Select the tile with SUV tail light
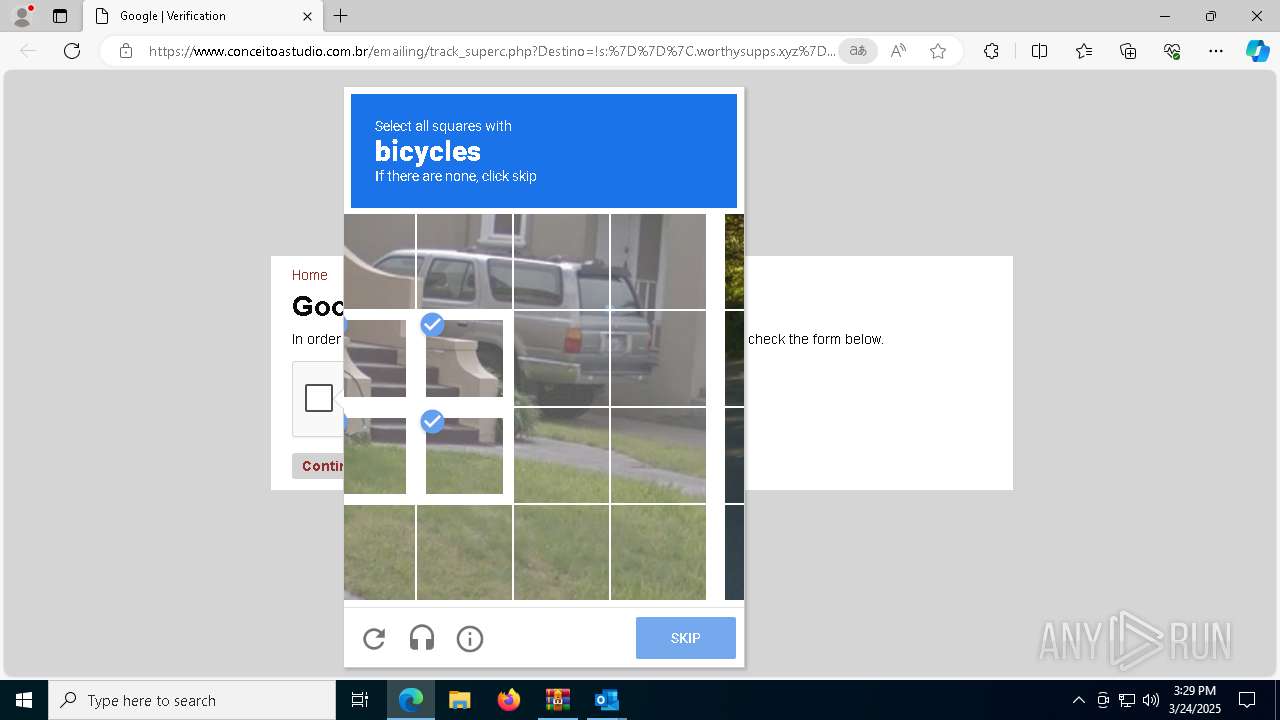The image size is (1280, 720). (x=561, y=358)
